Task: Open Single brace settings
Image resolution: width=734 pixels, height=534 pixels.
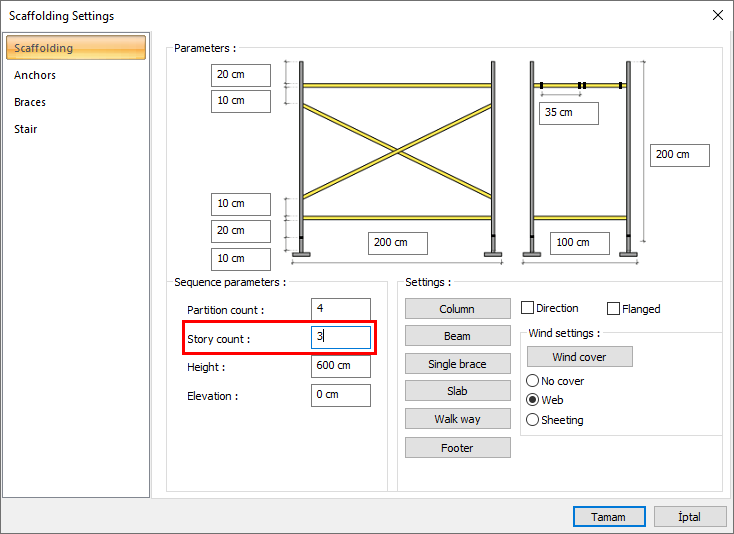Action: pyautogui.click(x=457, y=364)
